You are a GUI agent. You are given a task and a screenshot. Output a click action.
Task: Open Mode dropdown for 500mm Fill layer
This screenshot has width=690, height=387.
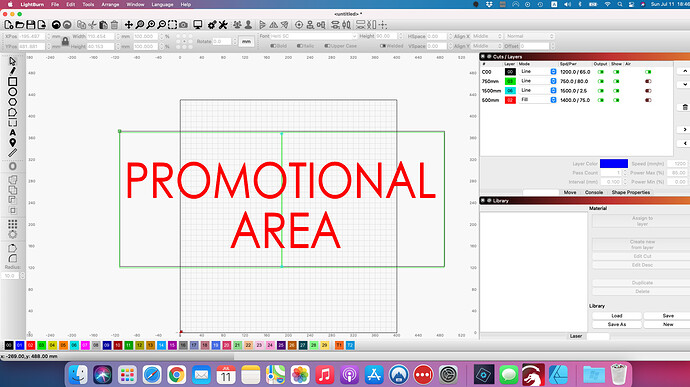click(538, 100)
